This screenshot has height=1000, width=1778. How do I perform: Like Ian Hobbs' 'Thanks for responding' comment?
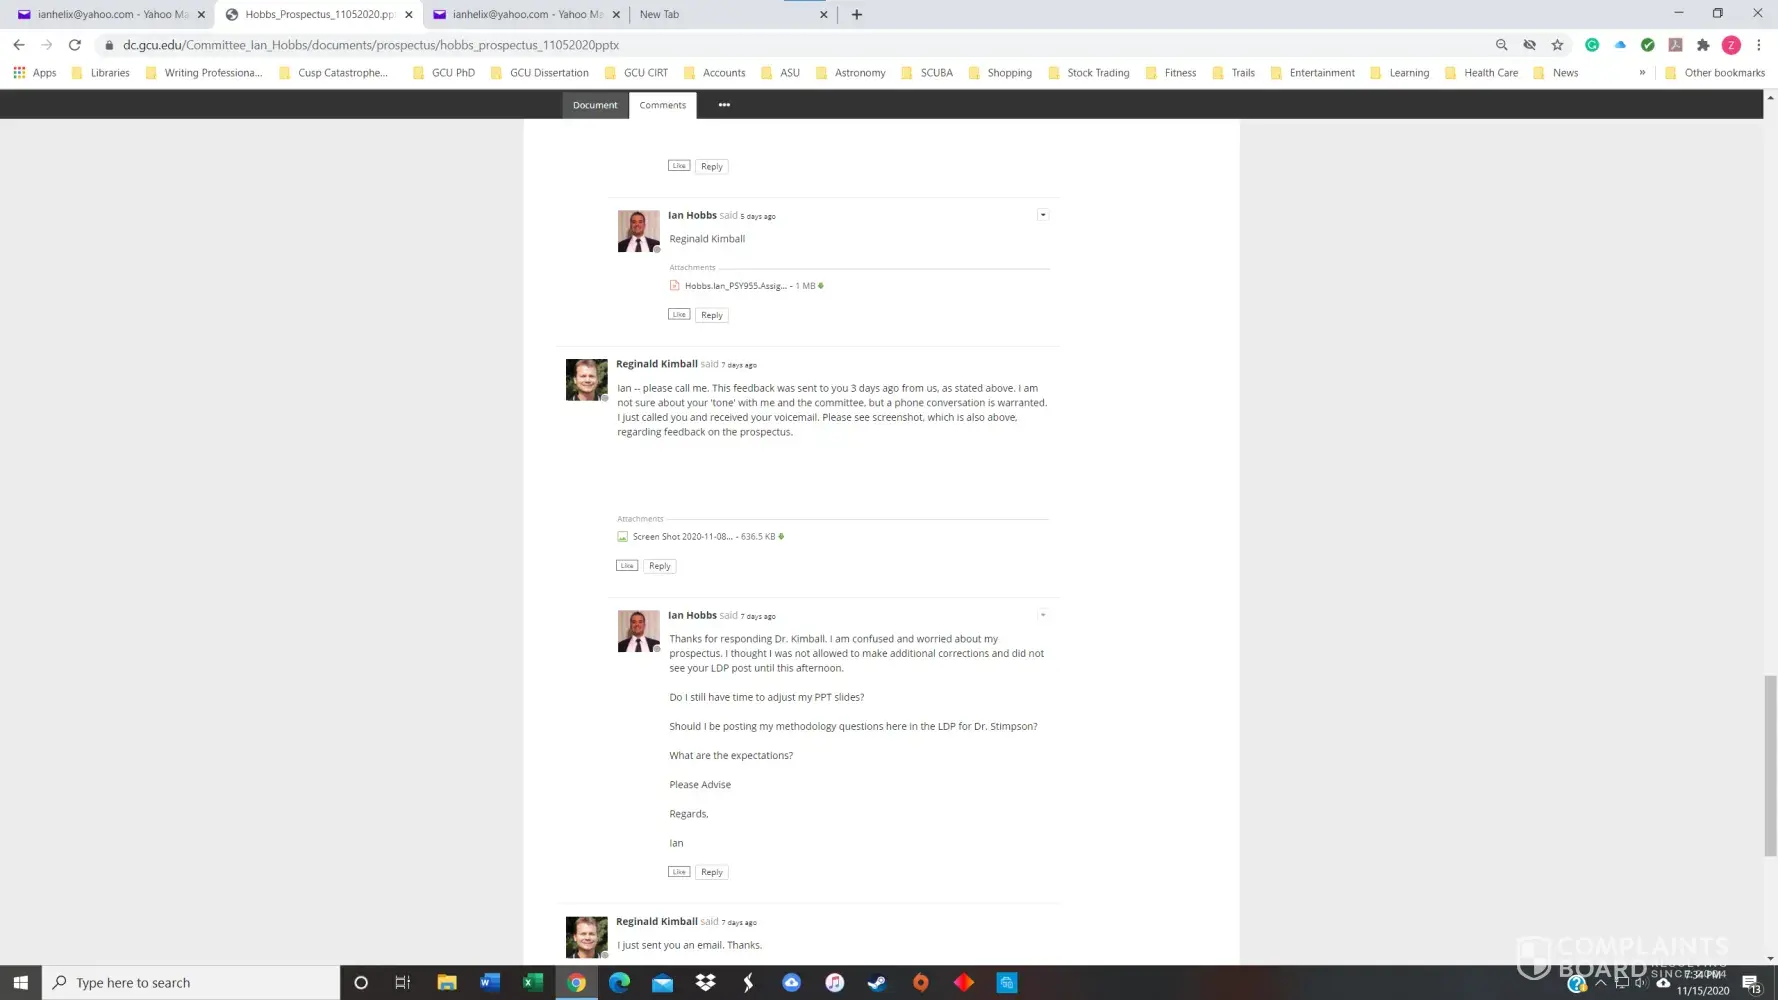coord(679,872)
